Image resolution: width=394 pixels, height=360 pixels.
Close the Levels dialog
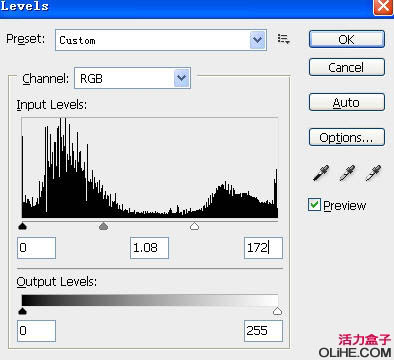[x=383, y=7]
